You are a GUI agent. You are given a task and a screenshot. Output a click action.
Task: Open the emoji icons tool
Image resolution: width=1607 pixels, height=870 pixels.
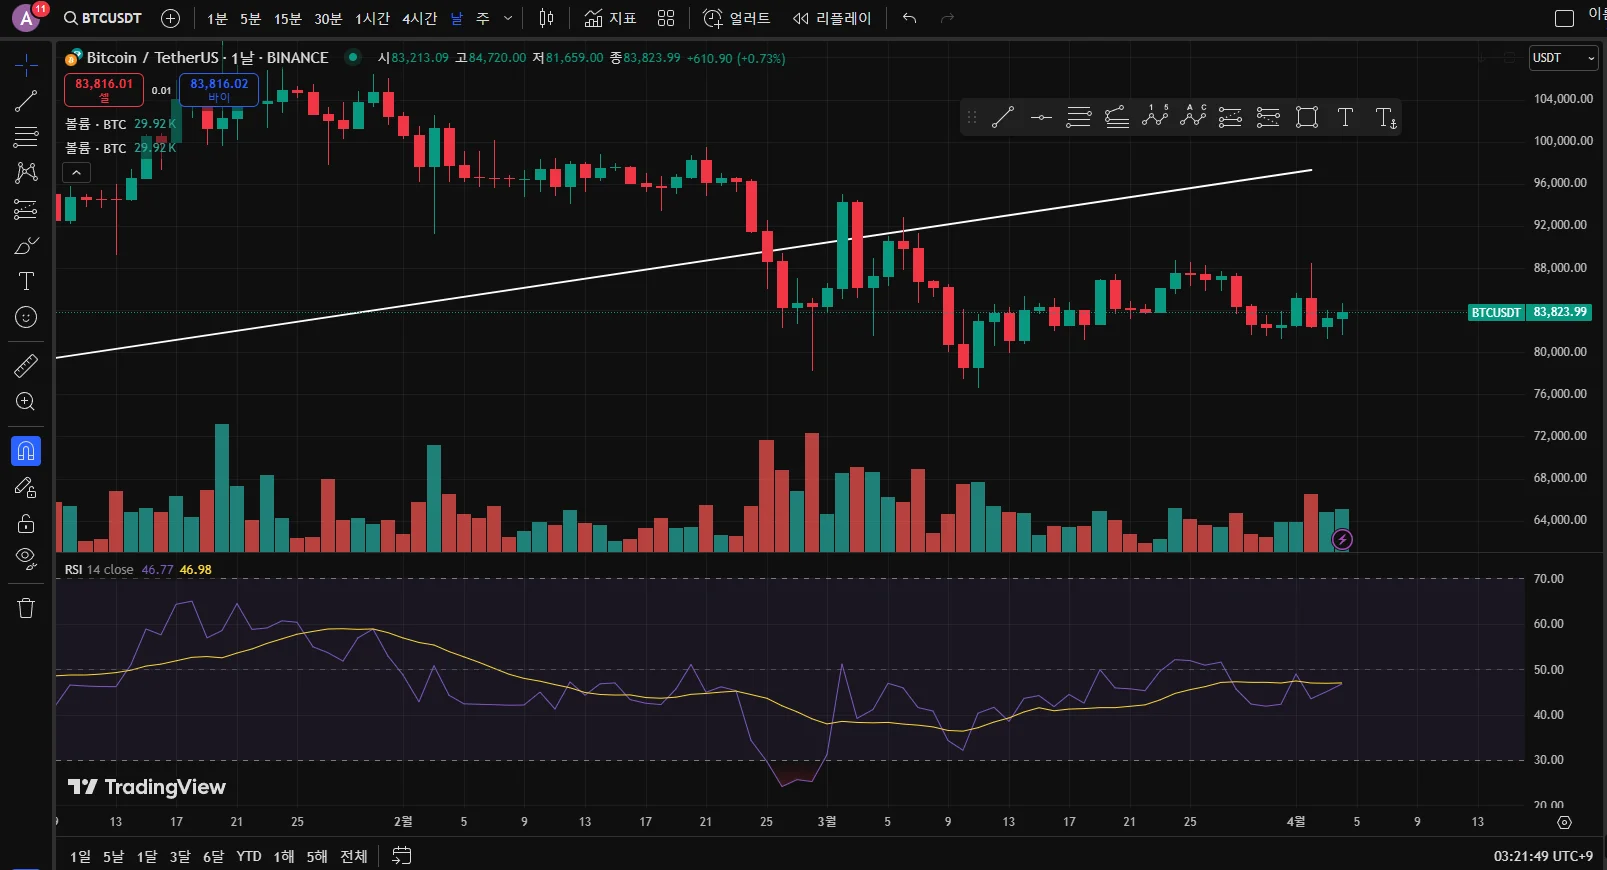(x=26, y=318)
